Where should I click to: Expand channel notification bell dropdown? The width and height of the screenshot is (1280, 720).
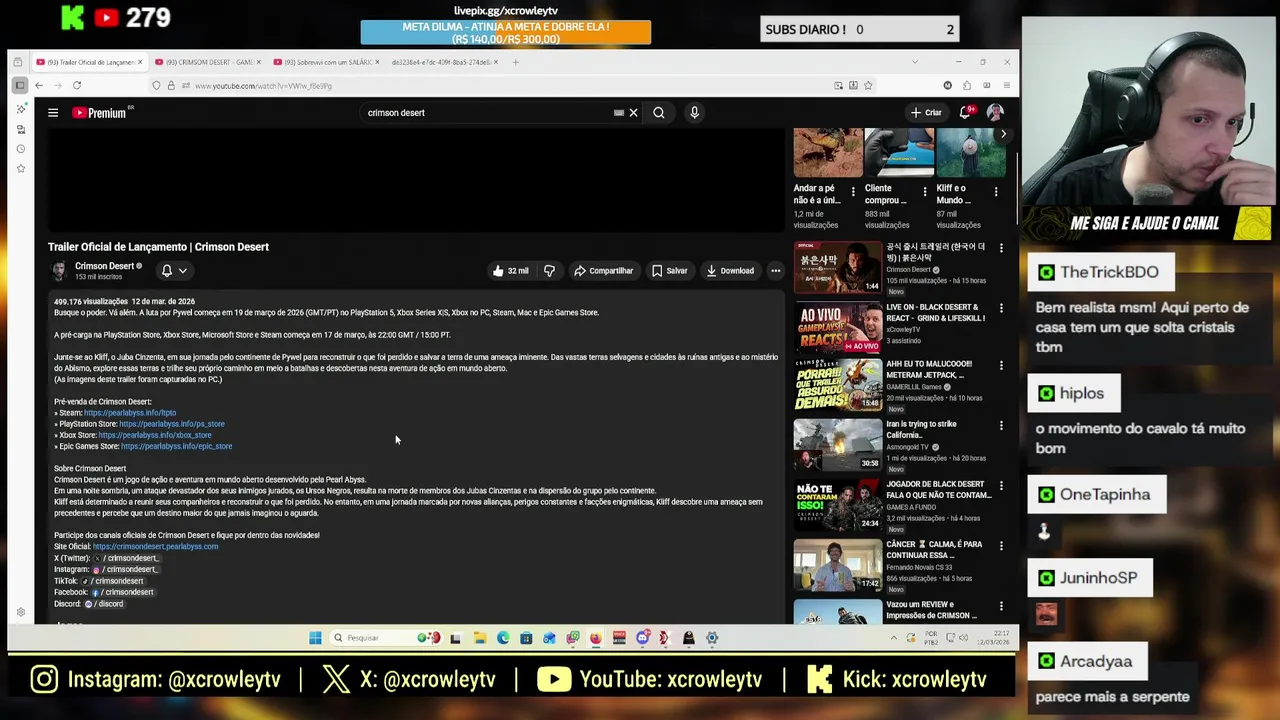coord(174,271)
